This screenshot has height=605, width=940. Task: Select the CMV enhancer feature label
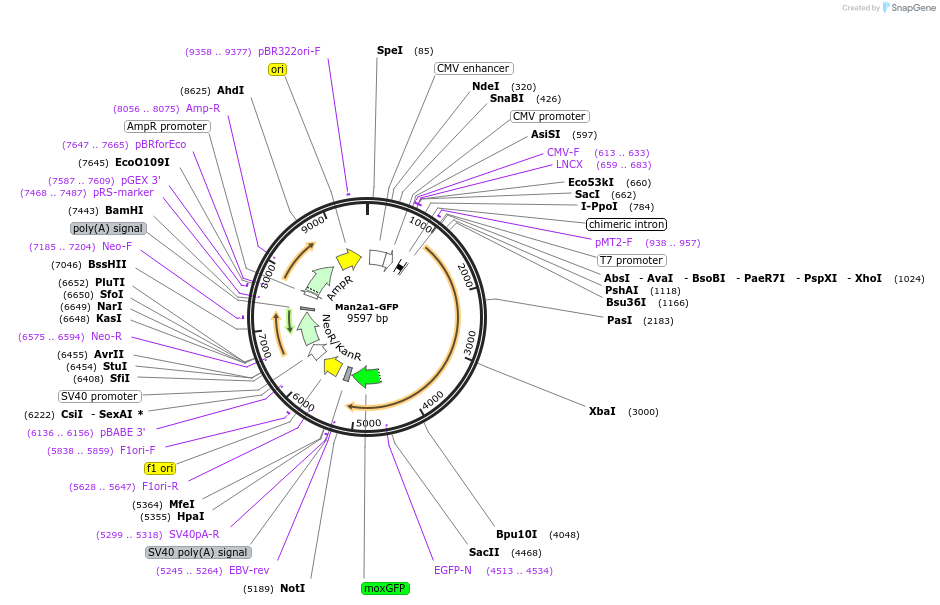tap(473, 68)
